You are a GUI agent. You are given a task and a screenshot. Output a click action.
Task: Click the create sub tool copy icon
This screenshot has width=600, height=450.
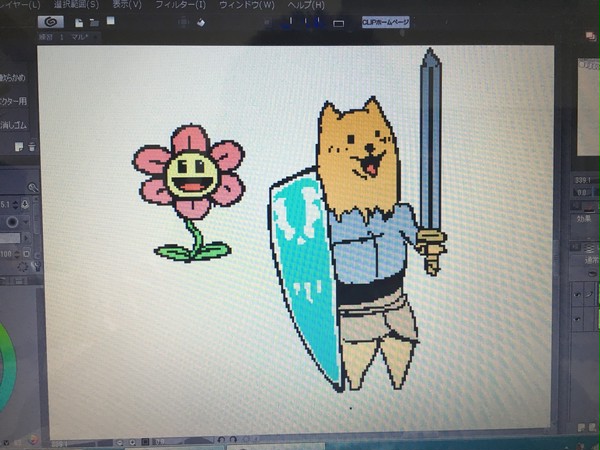(19, 147)
